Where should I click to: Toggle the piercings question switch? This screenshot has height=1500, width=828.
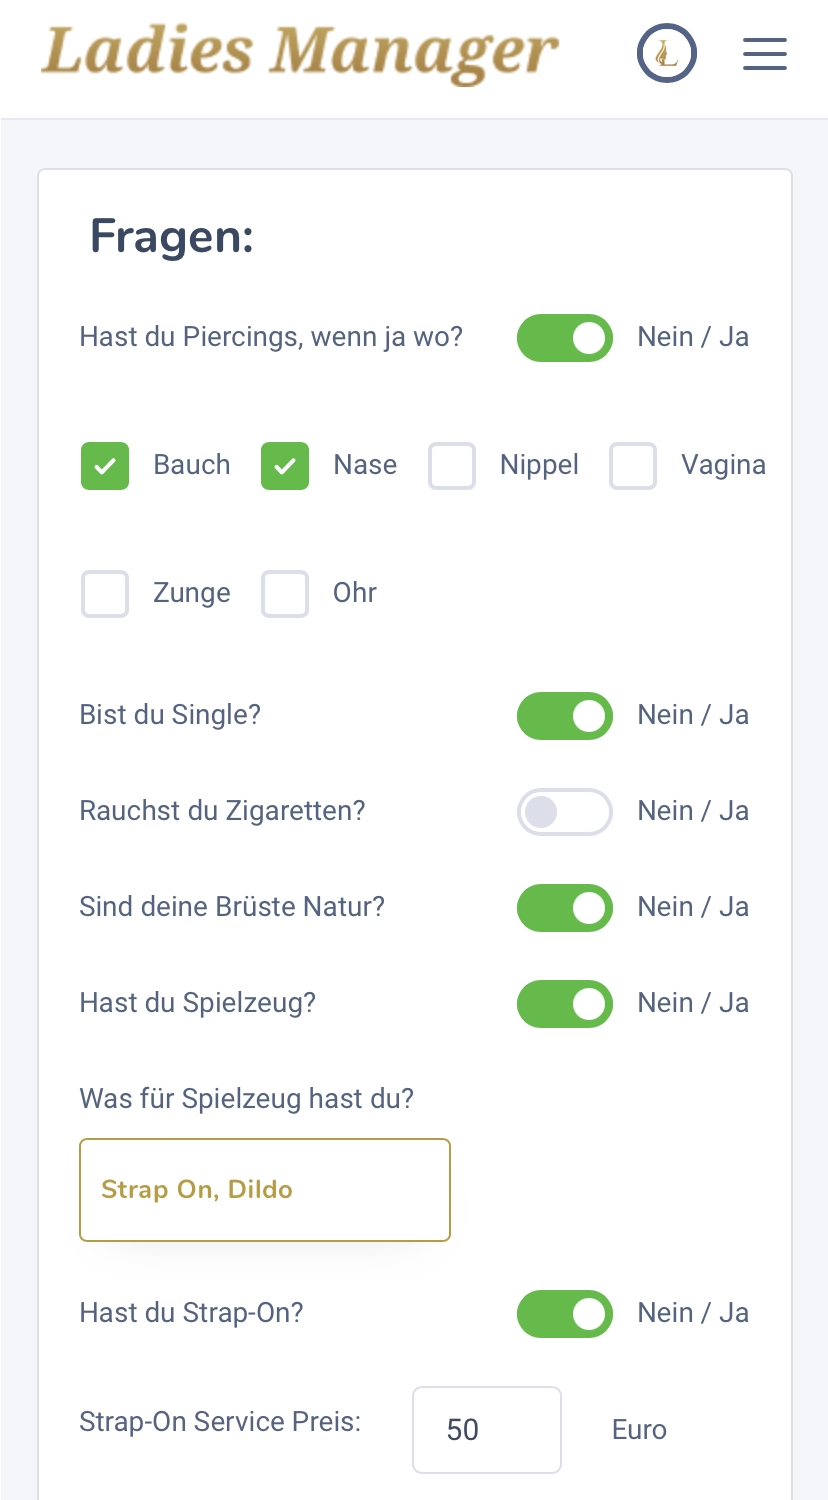point(565,338)
